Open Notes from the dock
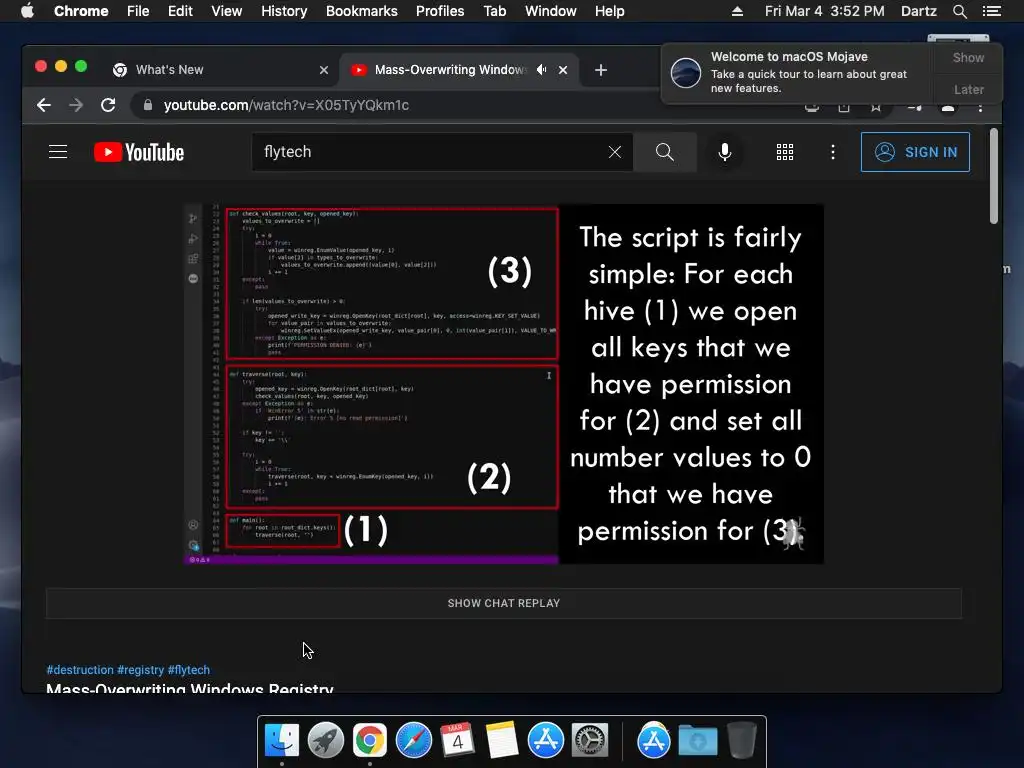The height and width of the screenshot is (768, 1024). click(x=502, y=741)
